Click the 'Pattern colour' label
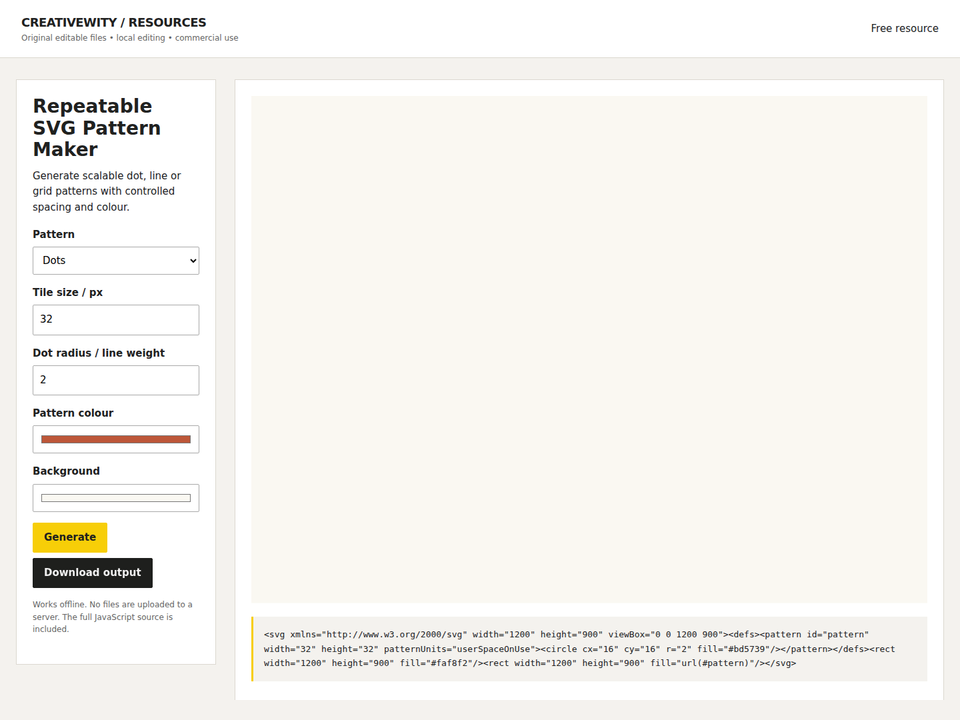Image resolution: width=960 pixels, height=720 pixels. click(73, 413)
